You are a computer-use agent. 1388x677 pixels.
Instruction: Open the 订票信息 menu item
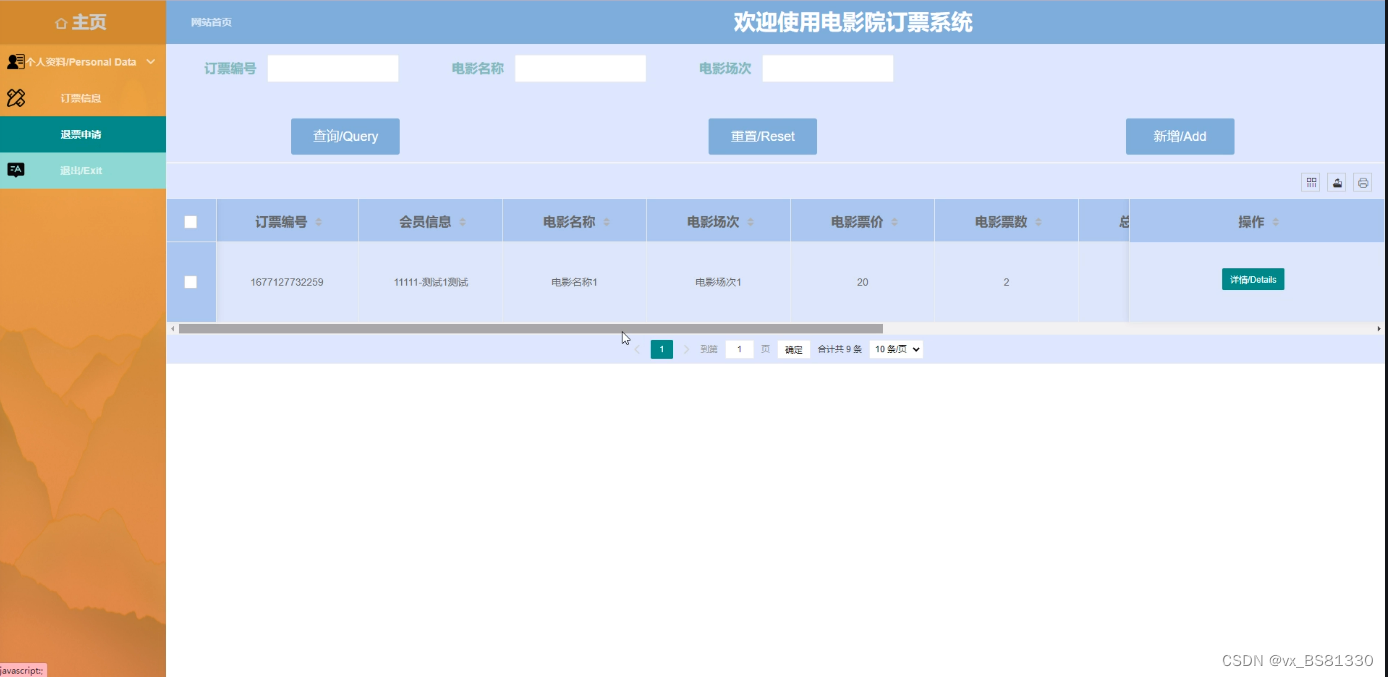[x=83, y=98]
